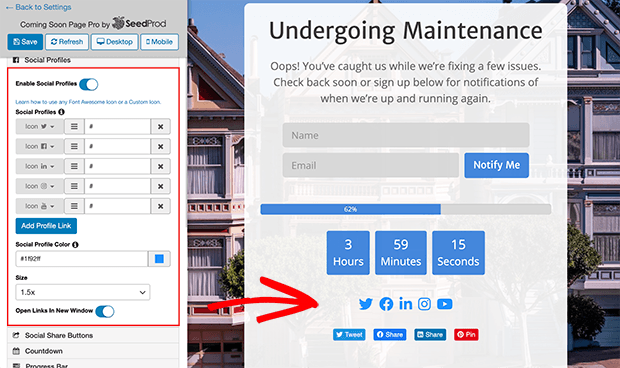Focus the social profile color hex field
620x368 pixels.
[82, 259]
